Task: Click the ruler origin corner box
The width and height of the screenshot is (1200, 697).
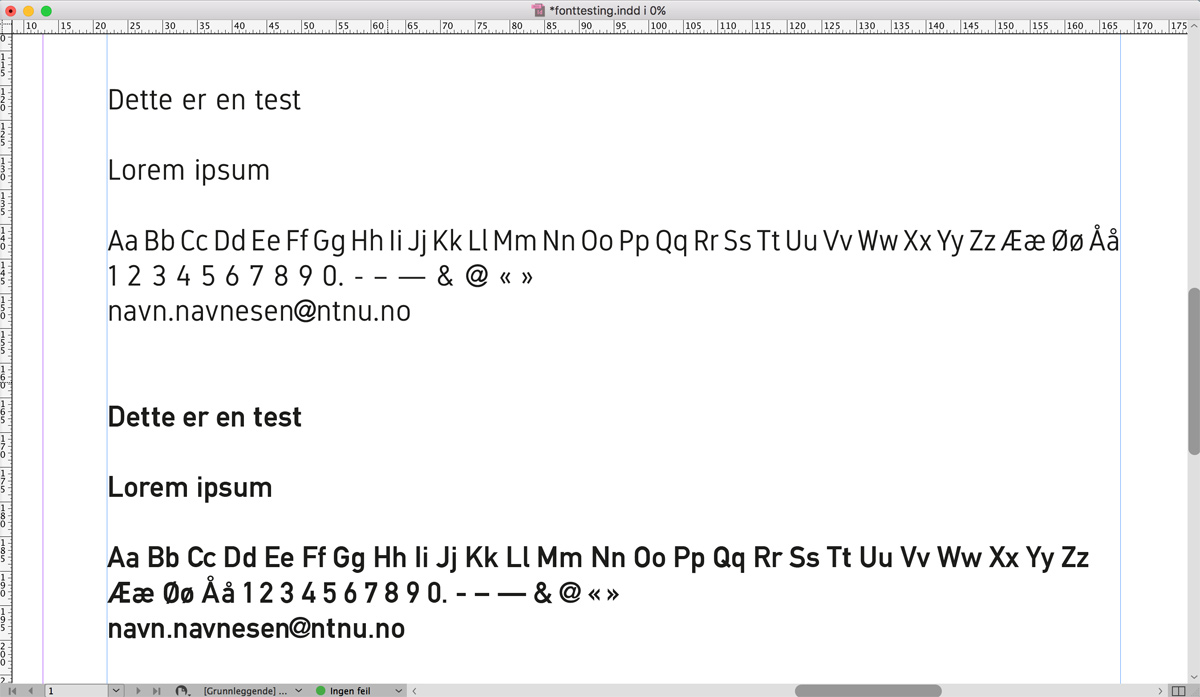Action: pyautogui.click(x=5, y=26)
